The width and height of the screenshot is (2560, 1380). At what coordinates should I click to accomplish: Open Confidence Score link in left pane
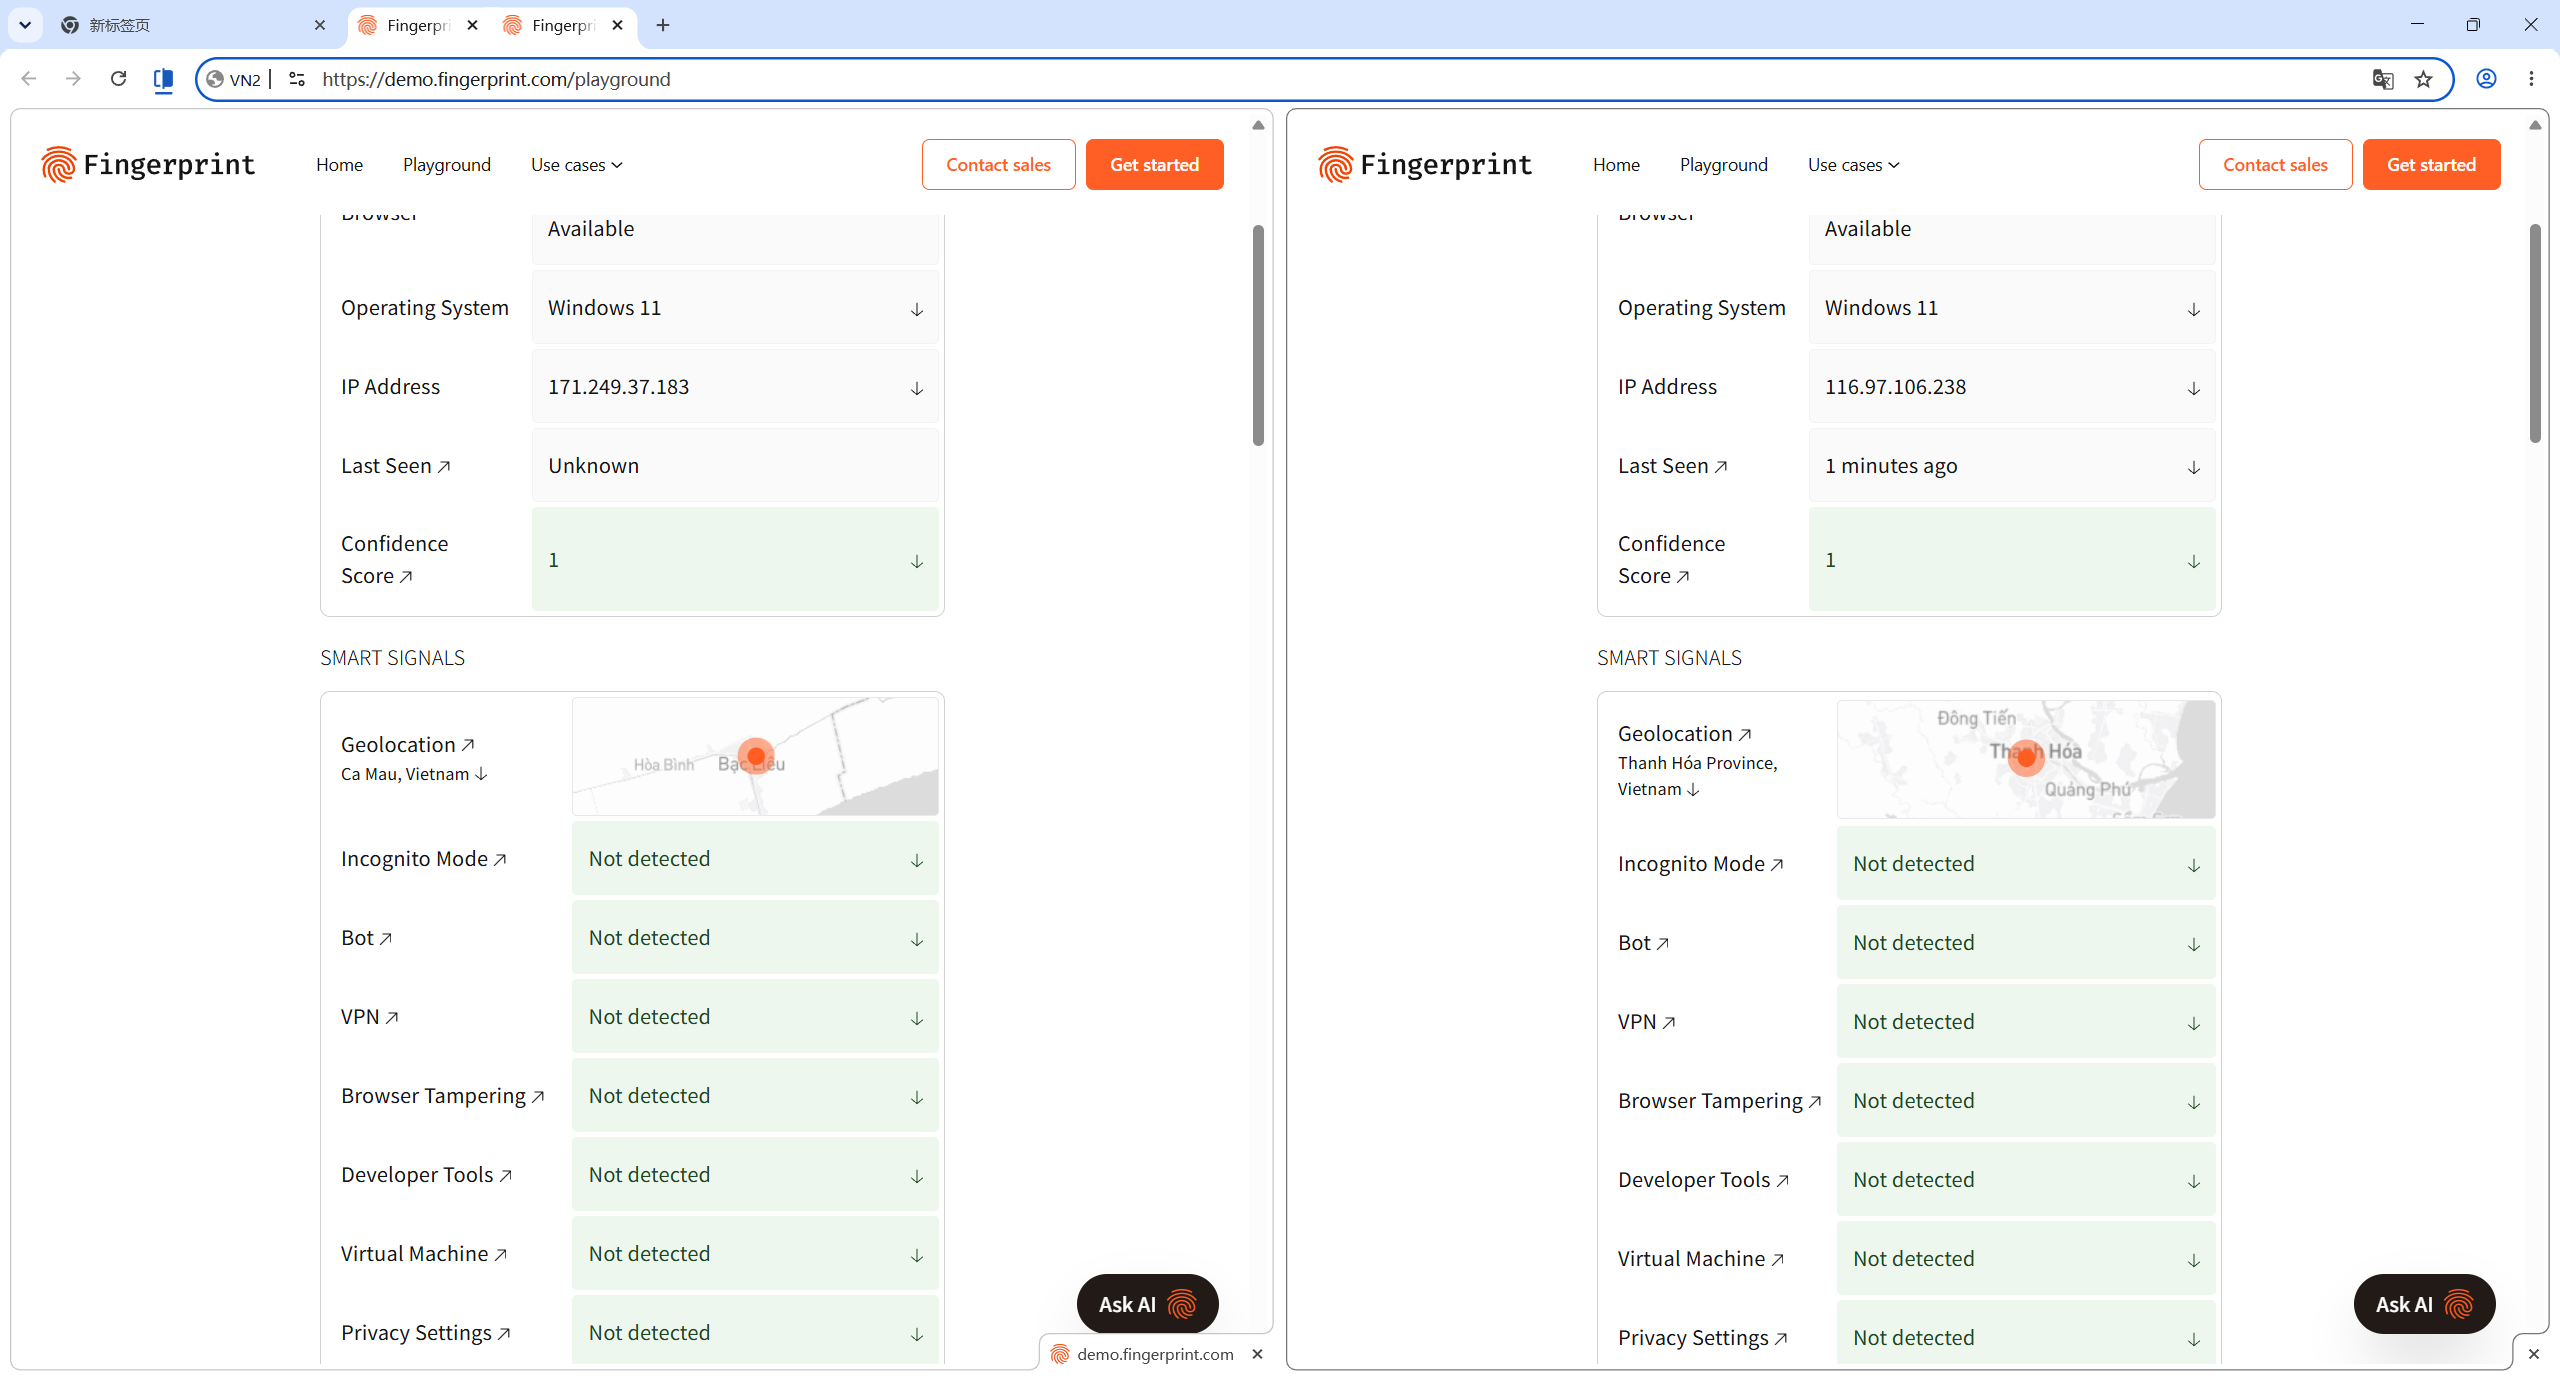(394, 560)
